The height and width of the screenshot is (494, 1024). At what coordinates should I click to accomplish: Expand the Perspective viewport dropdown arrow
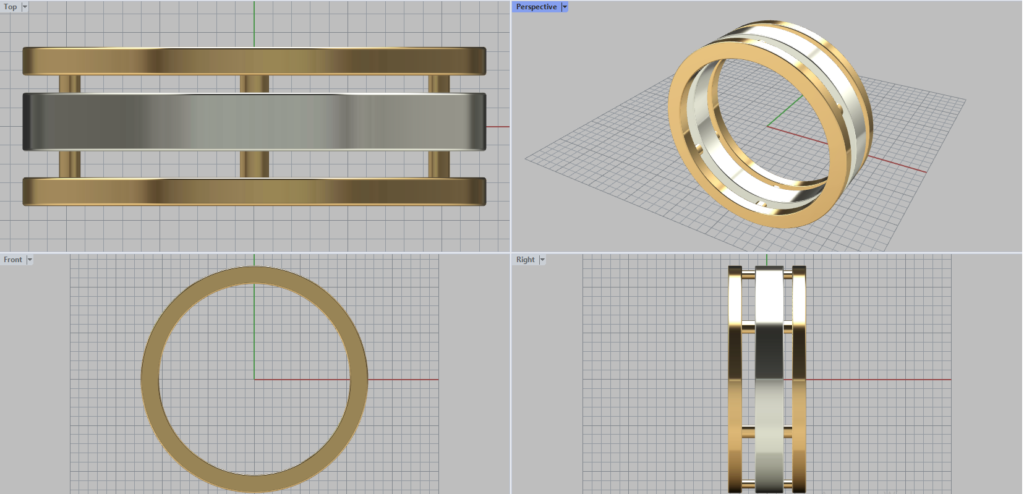(565, 6)
